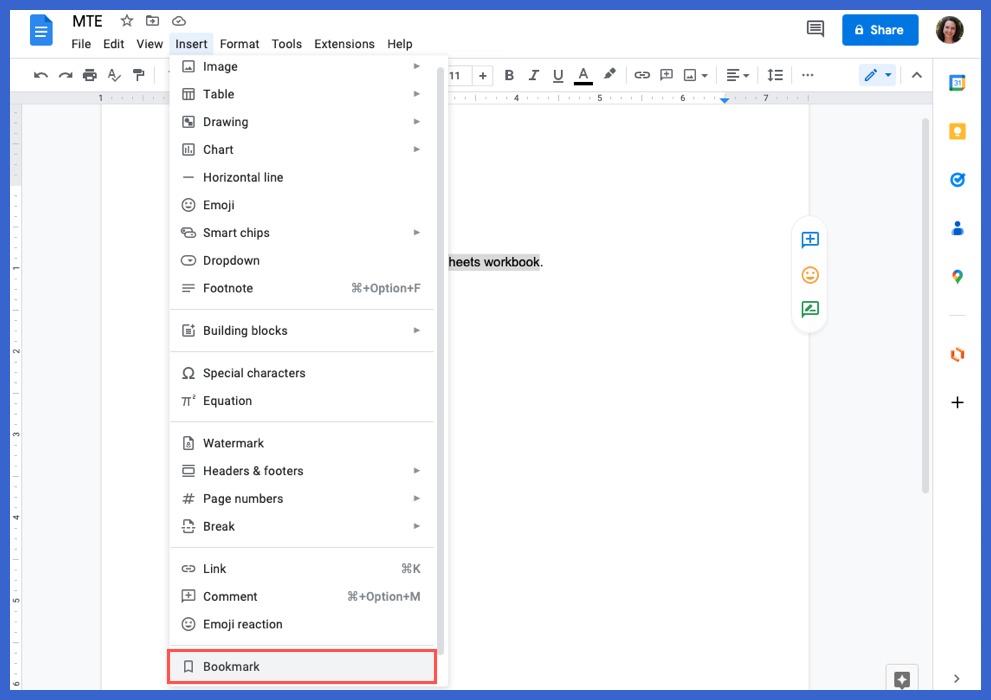Toggle italic formatting
This screenshot has height=700, width=991.
click(x=533, y=75)
